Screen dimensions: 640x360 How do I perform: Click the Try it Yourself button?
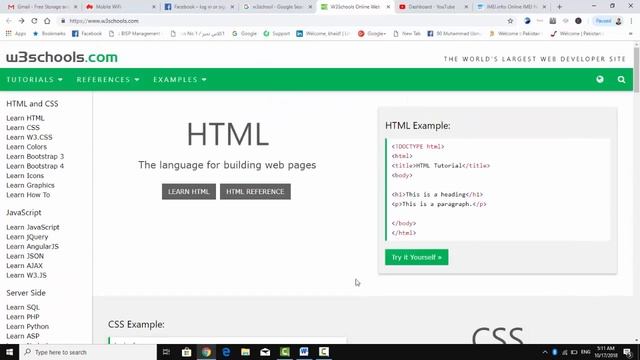coord(416,257)
